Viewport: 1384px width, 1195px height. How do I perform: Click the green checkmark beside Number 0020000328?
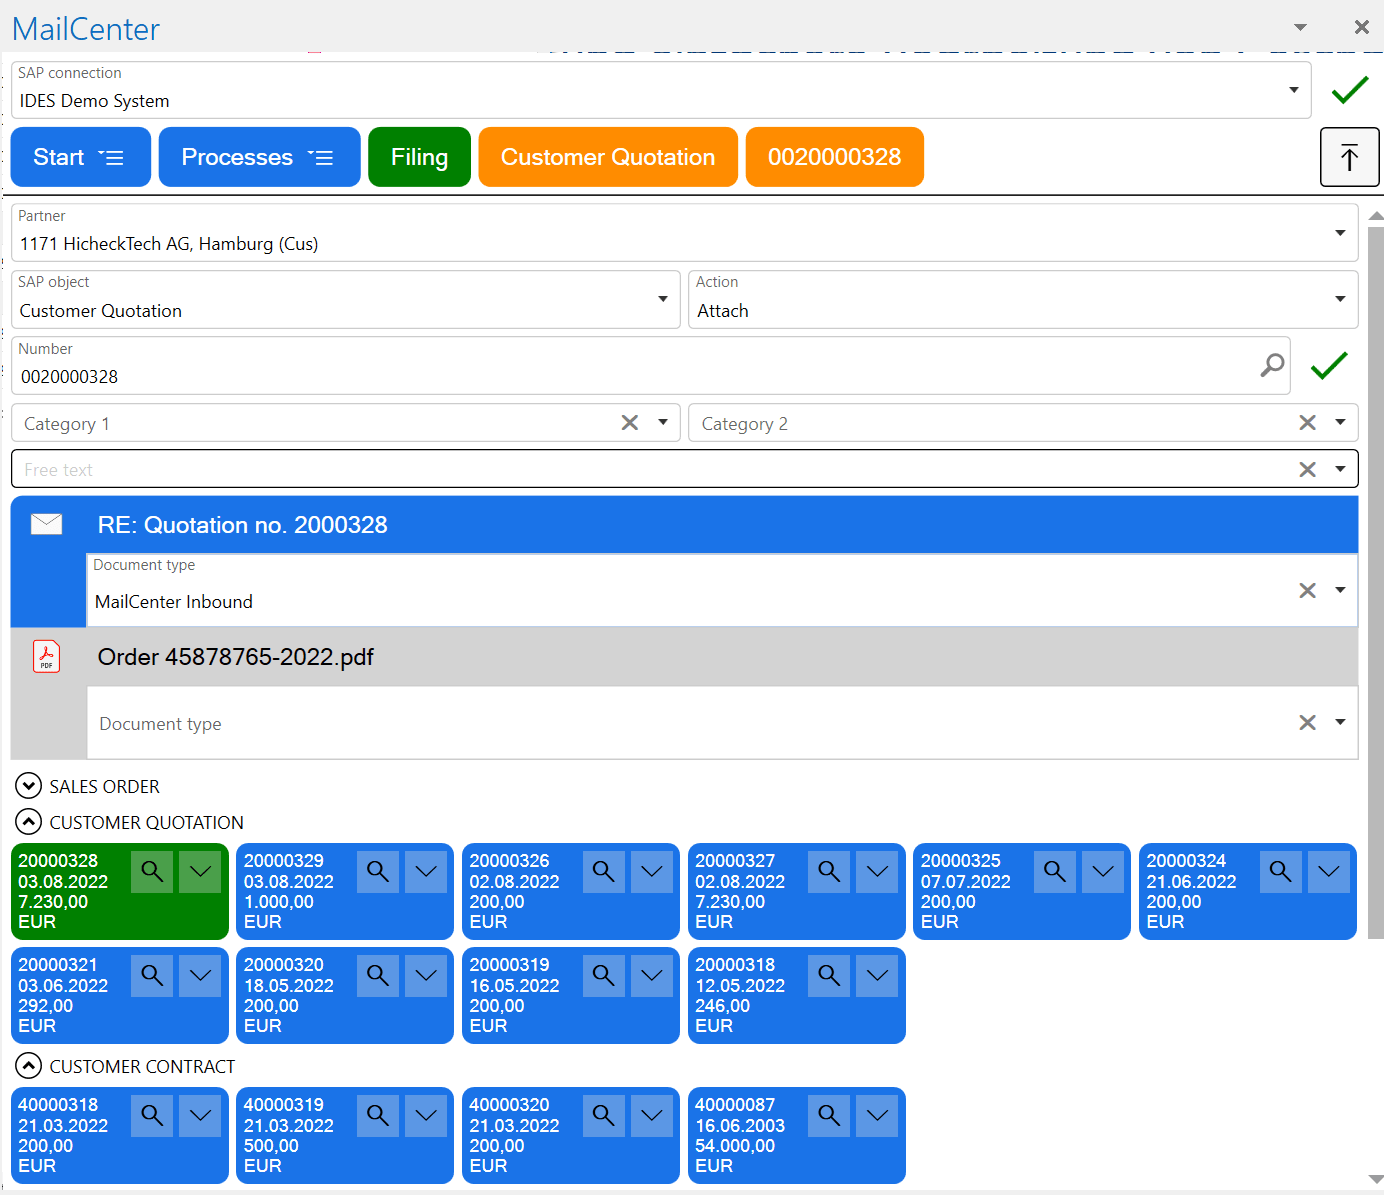(x=1329, y=366)
